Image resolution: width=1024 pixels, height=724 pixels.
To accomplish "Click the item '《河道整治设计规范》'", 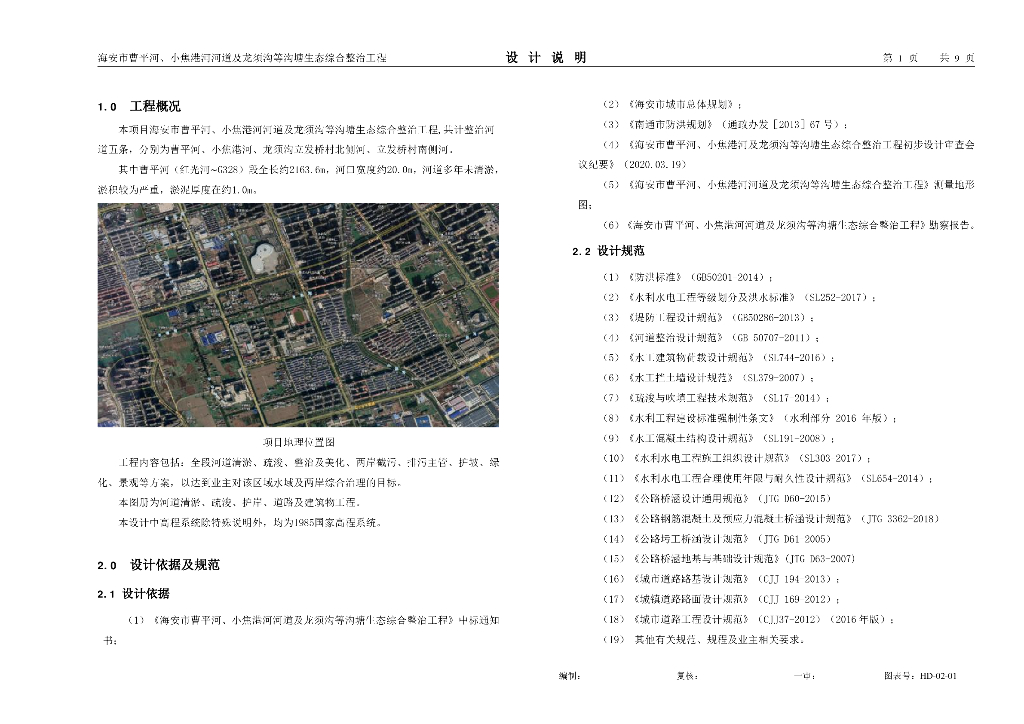I will pyautogui.click(x=677, y=338).
